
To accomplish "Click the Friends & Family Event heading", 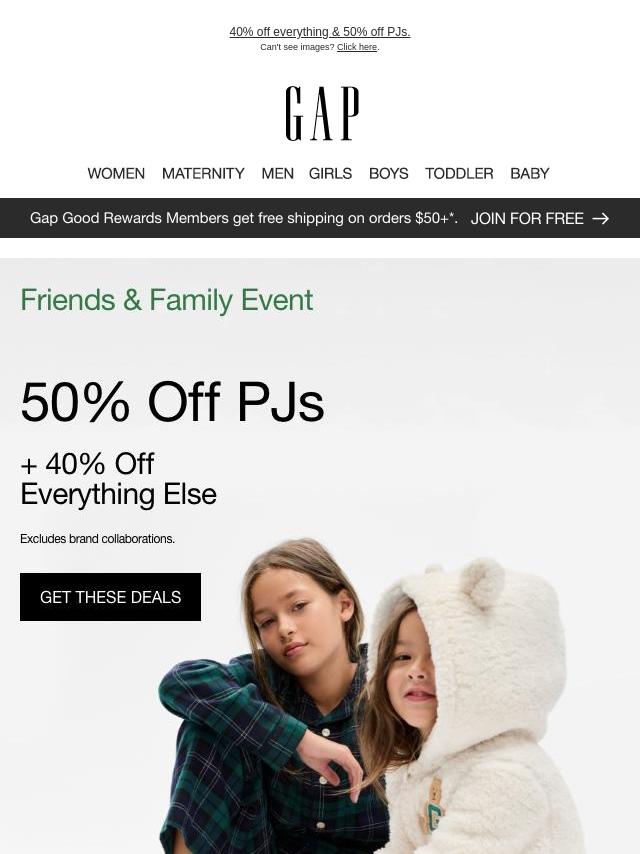I will (x=167, y=300).
